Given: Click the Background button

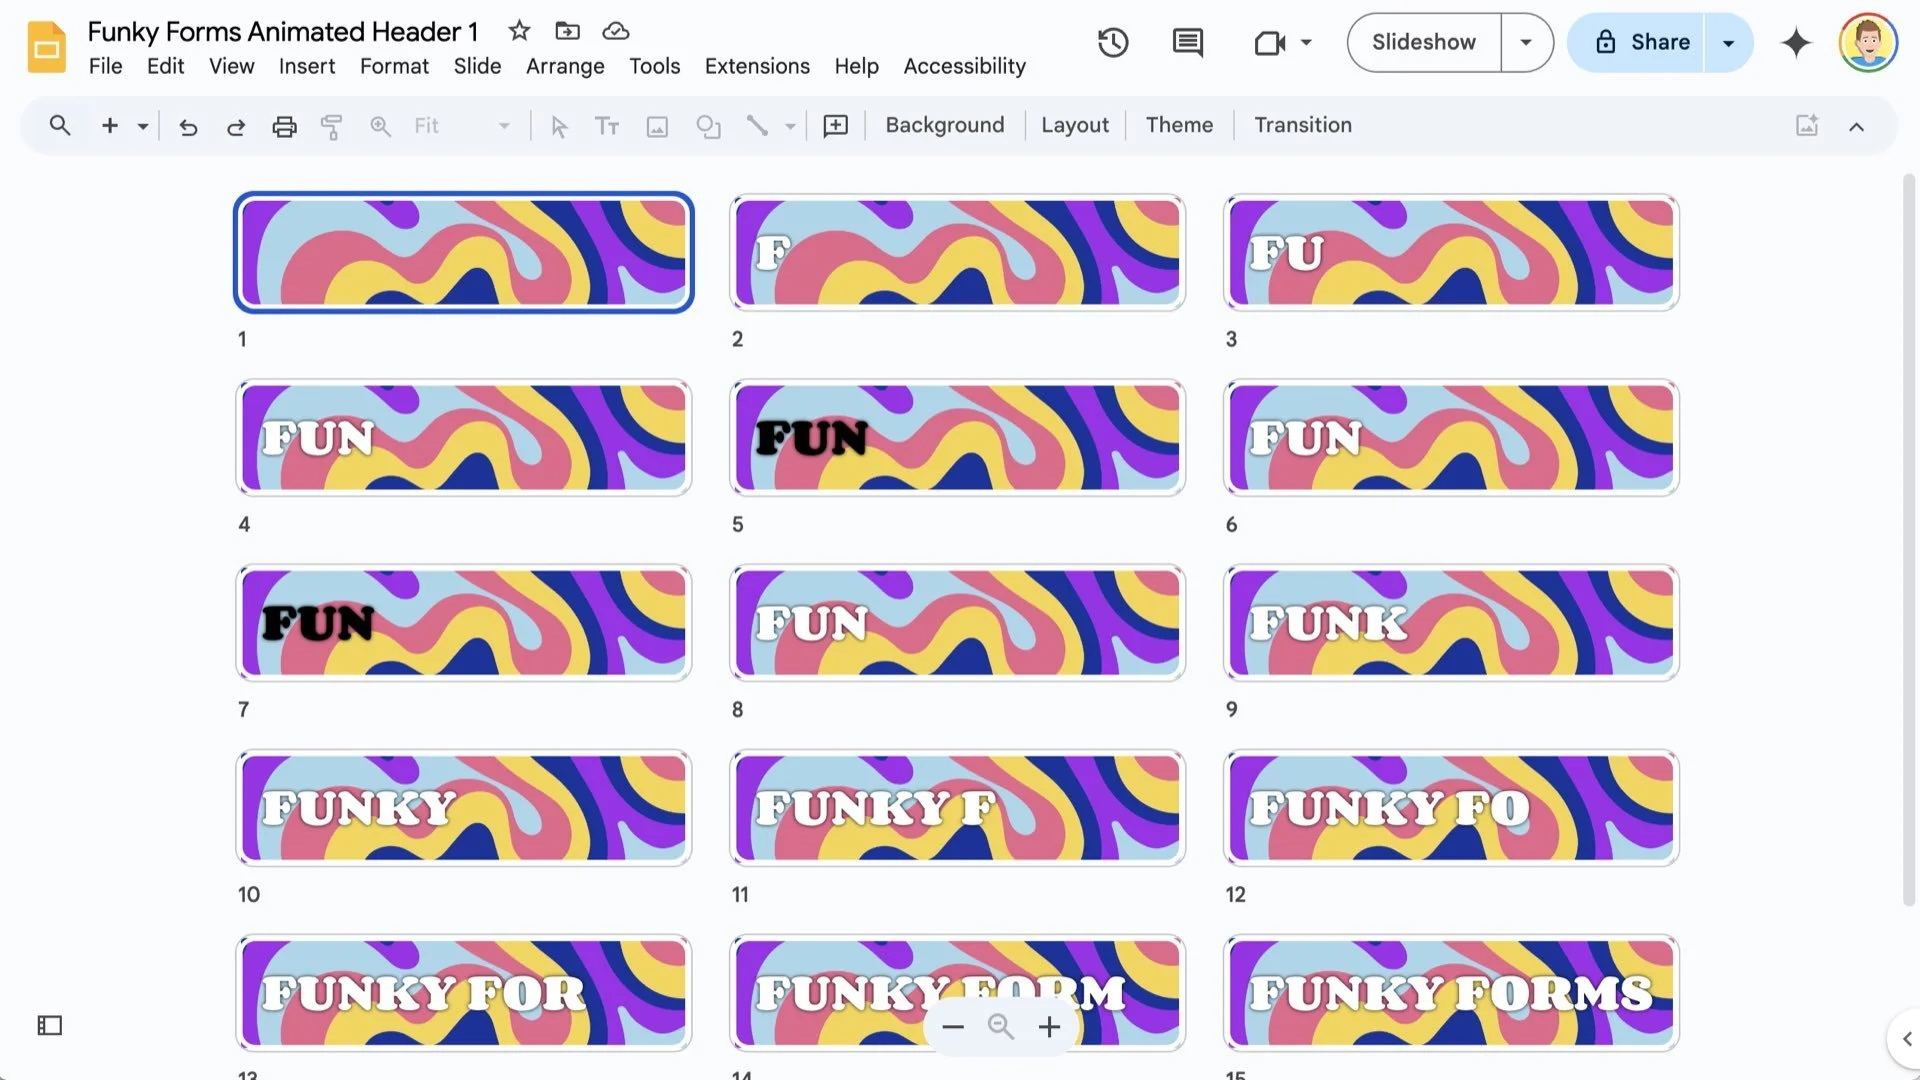Looking at the screenshot, I should pyautogui.click(x=944, y=125).
